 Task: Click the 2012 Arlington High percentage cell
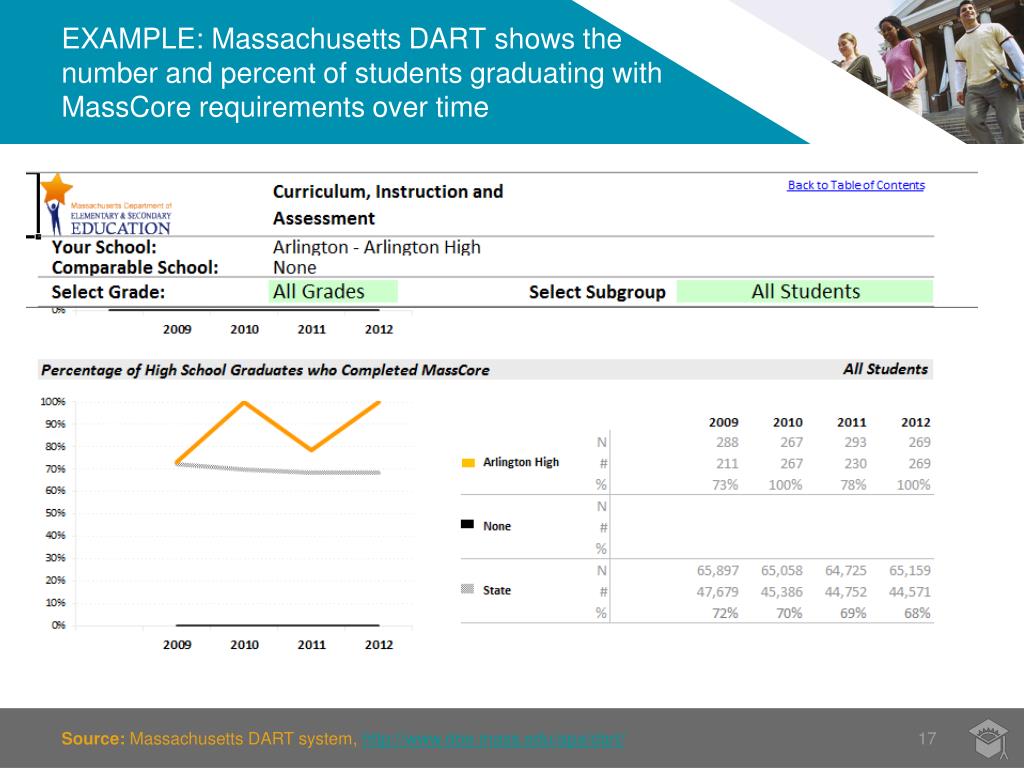coord(913,483)
